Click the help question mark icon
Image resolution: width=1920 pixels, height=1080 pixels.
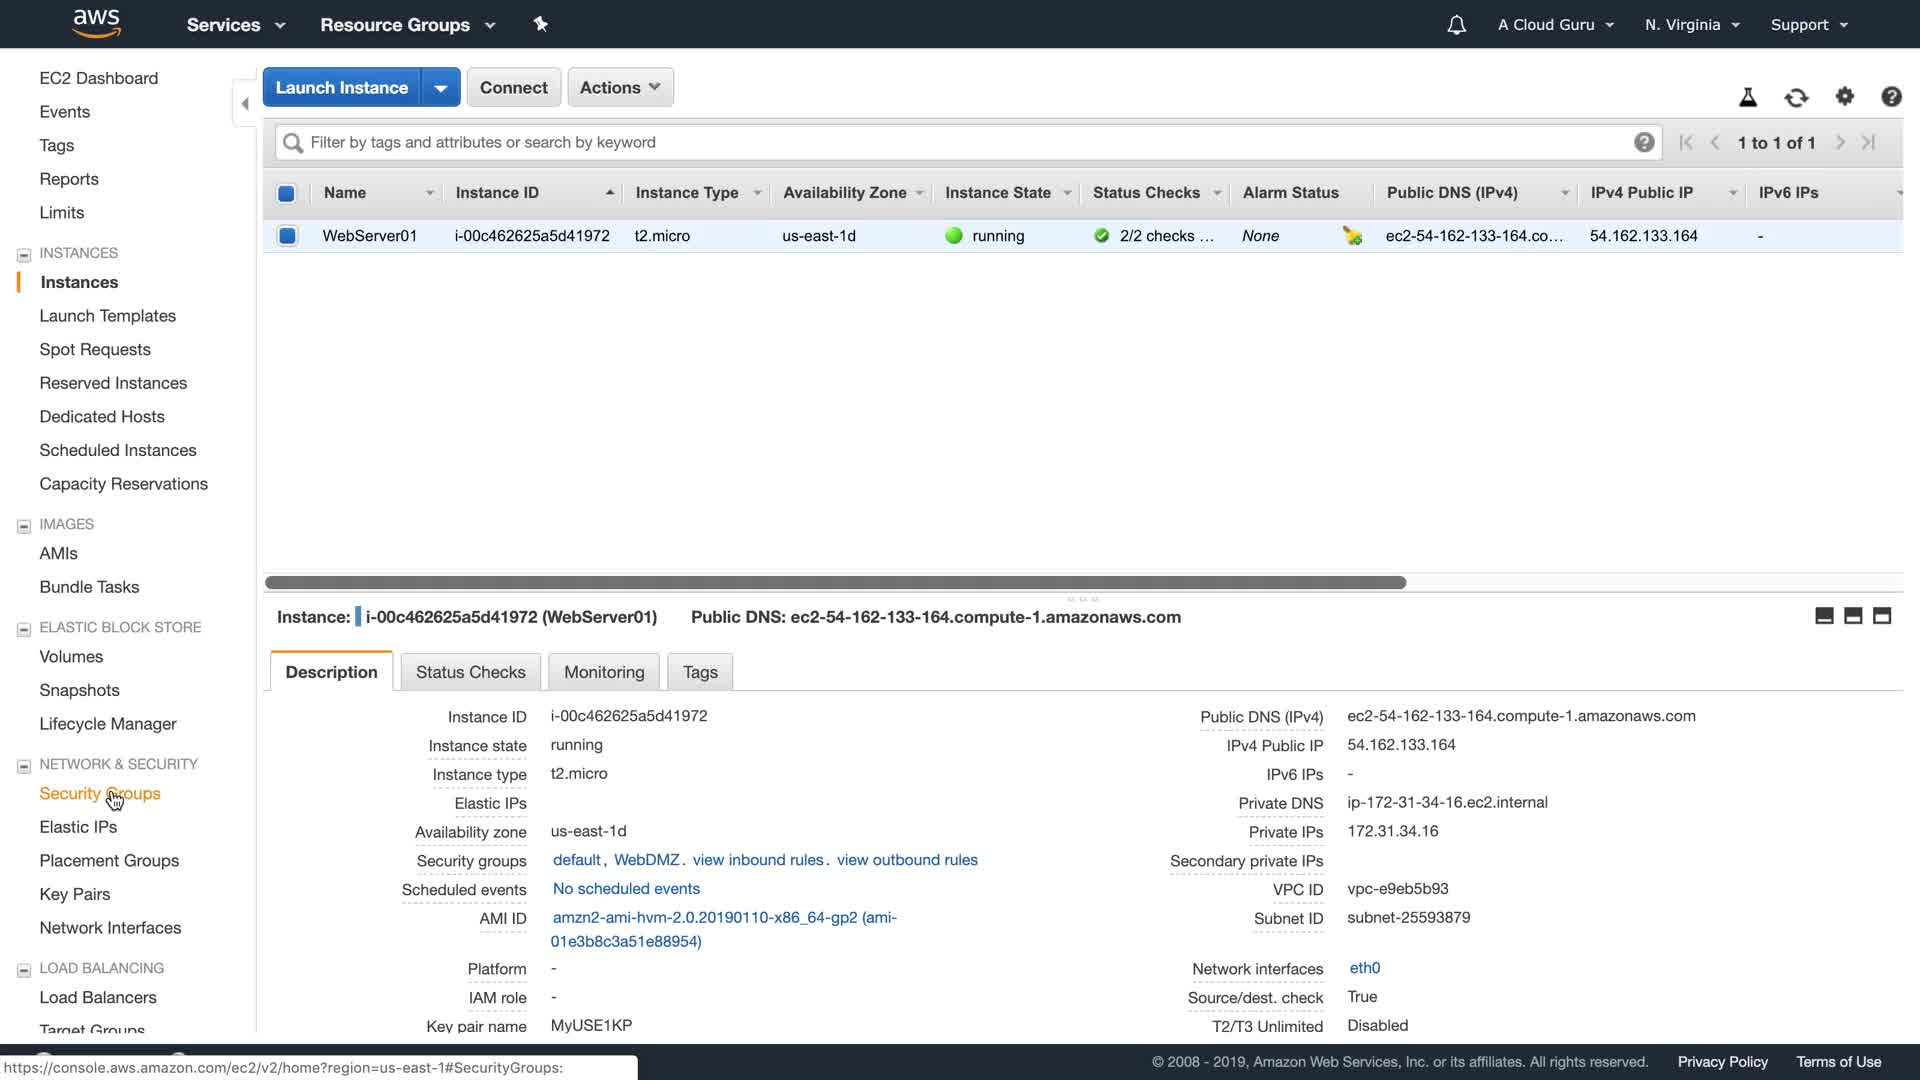[x=1891, y=96]
